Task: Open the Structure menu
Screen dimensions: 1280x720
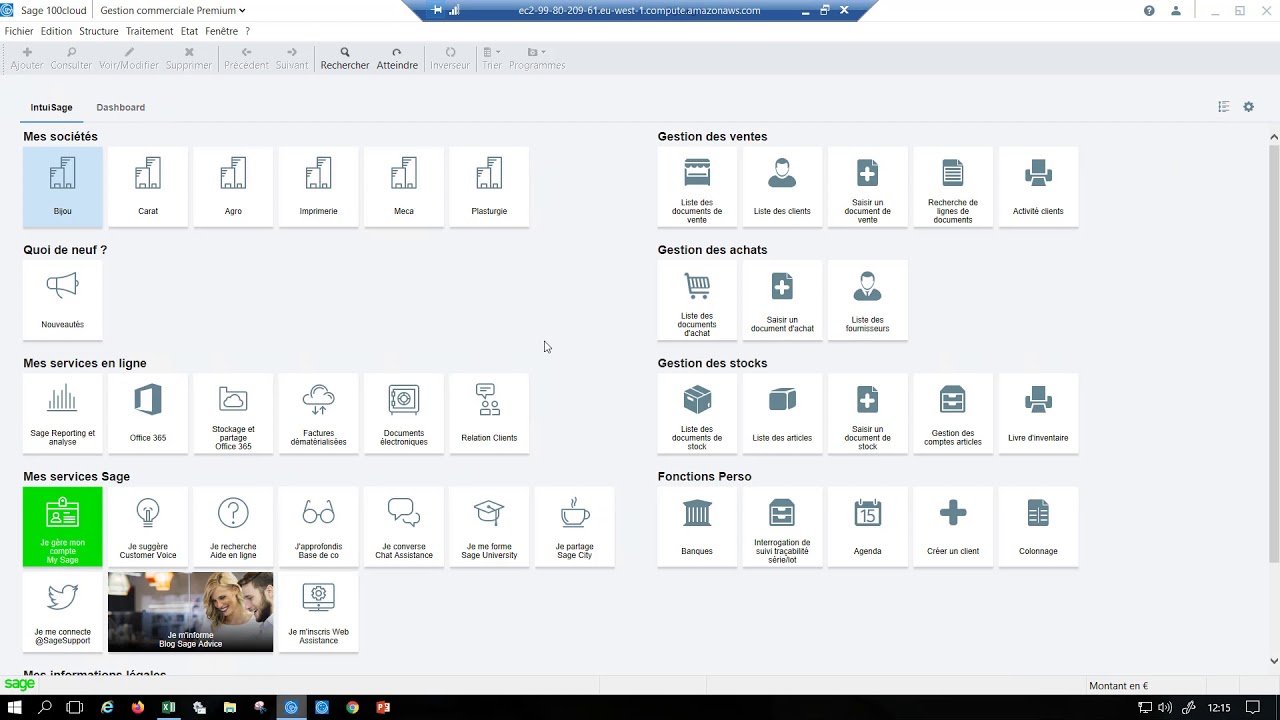Action: pyautogui.click(x=99, y=31)
